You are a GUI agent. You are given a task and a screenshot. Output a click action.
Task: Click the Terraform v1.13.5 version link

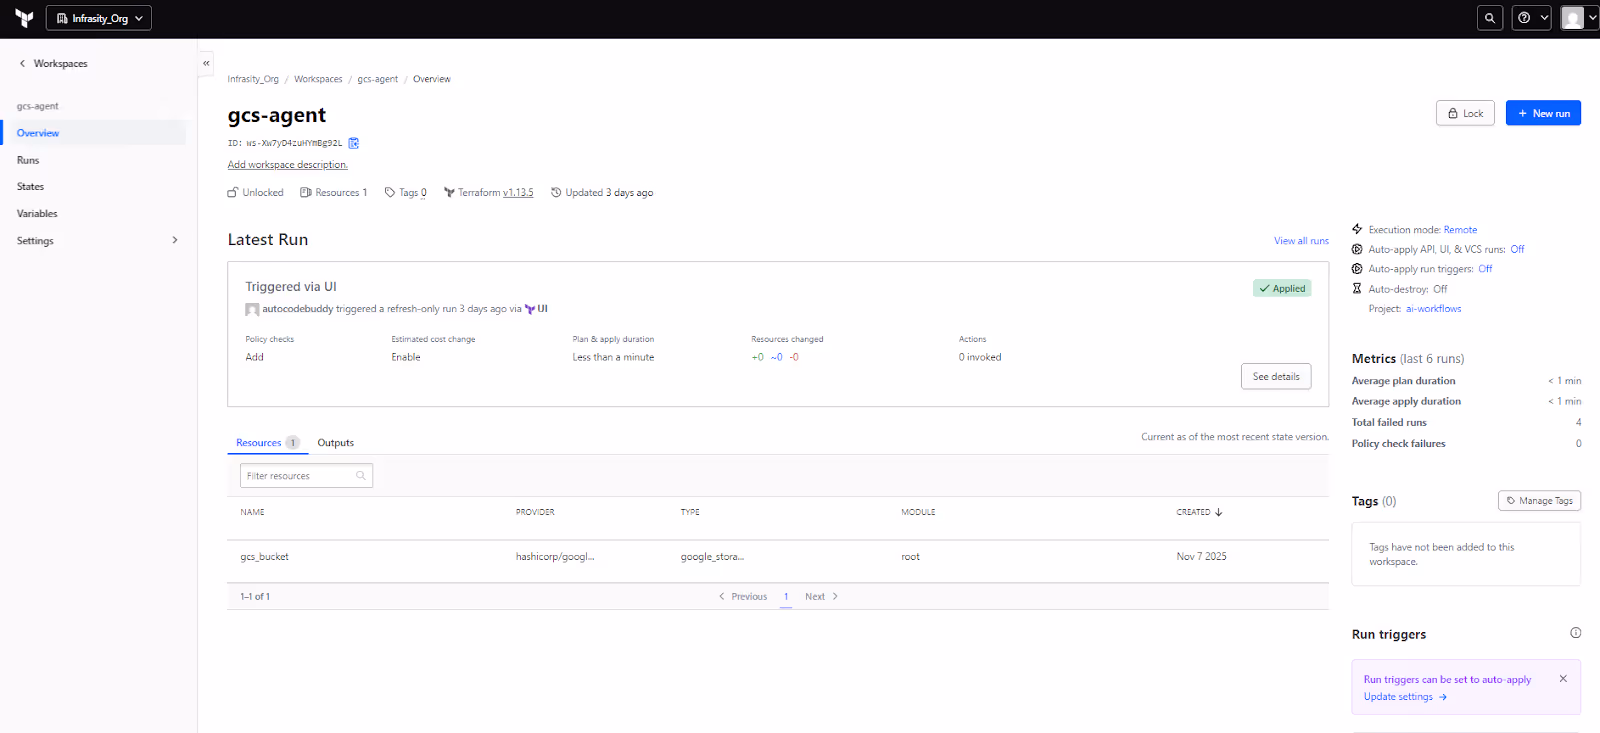pyautogui.click(x=518, y=193)
